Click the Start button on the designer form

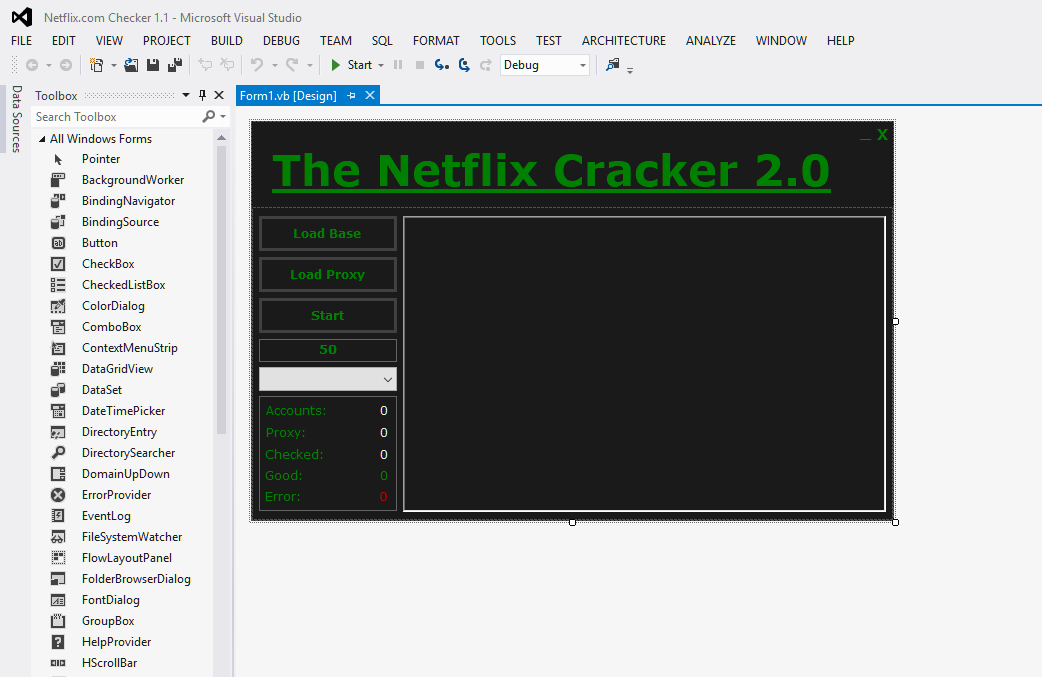coord(327,314)
